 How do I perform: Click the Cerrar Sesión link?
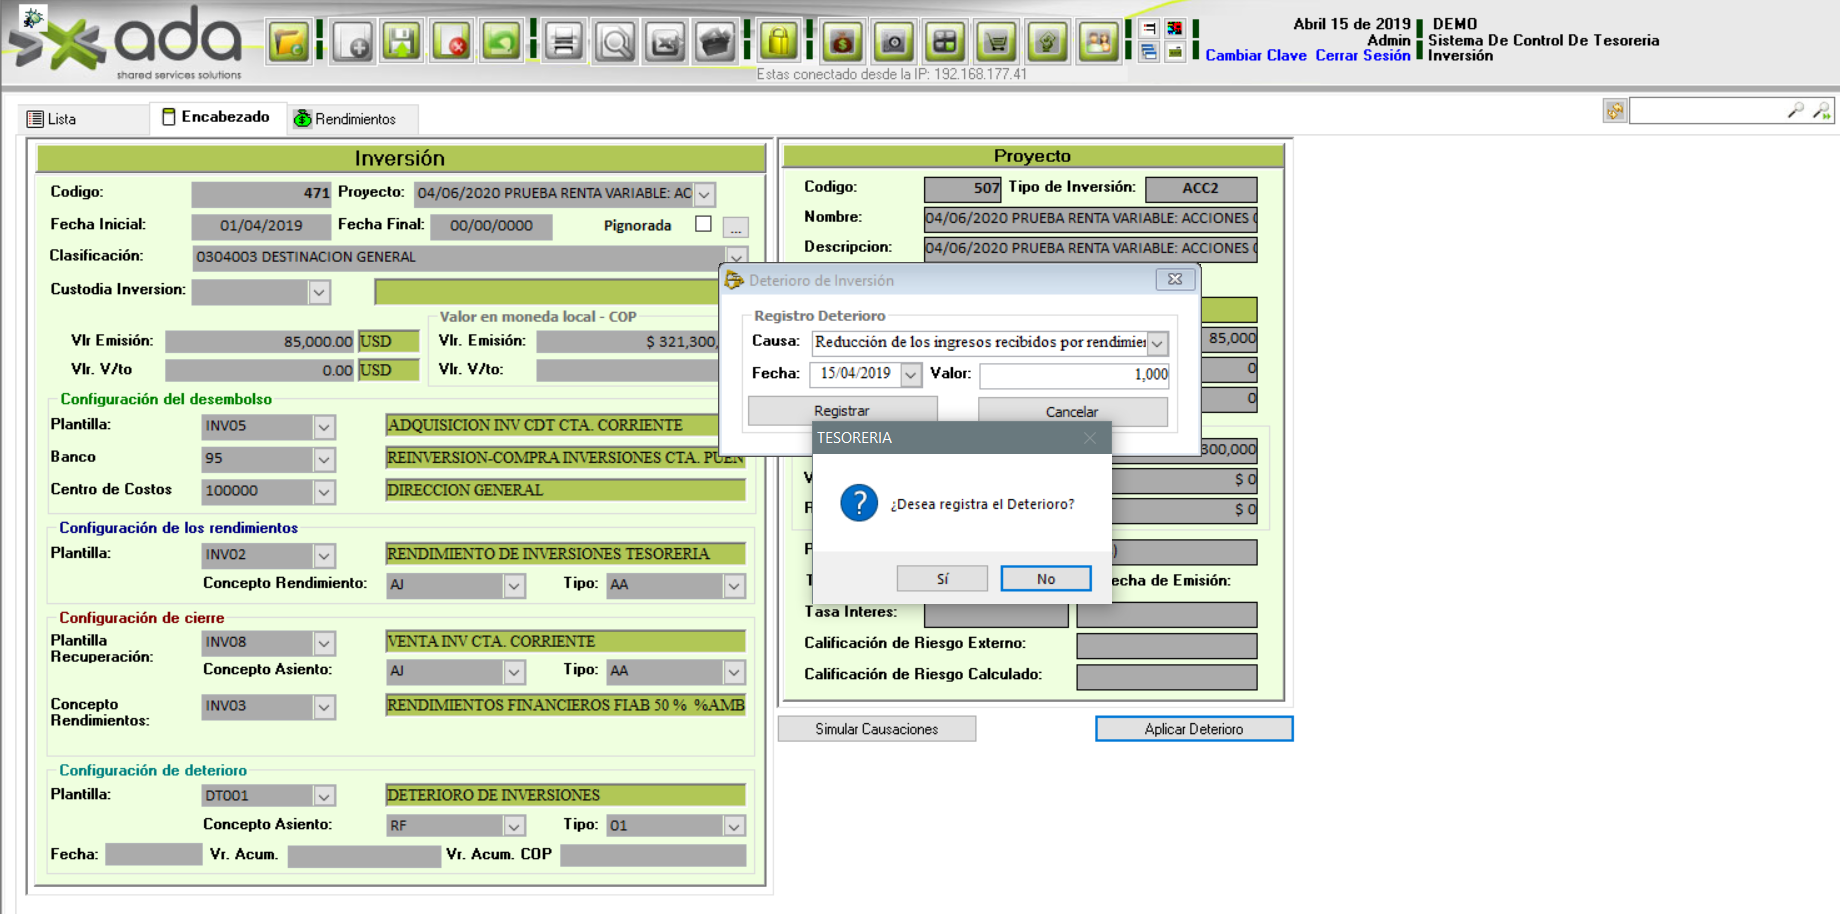coord(1362,56)
